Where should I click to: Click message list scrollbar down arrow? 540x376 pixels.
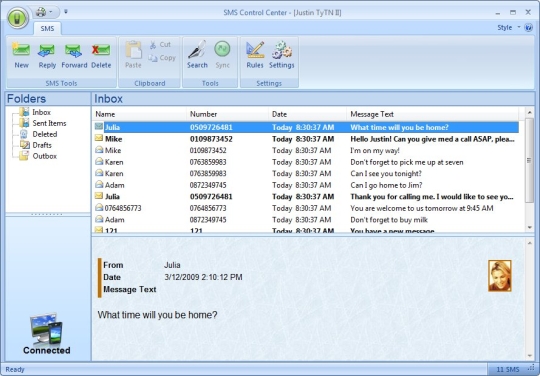(x=529, y=228)
